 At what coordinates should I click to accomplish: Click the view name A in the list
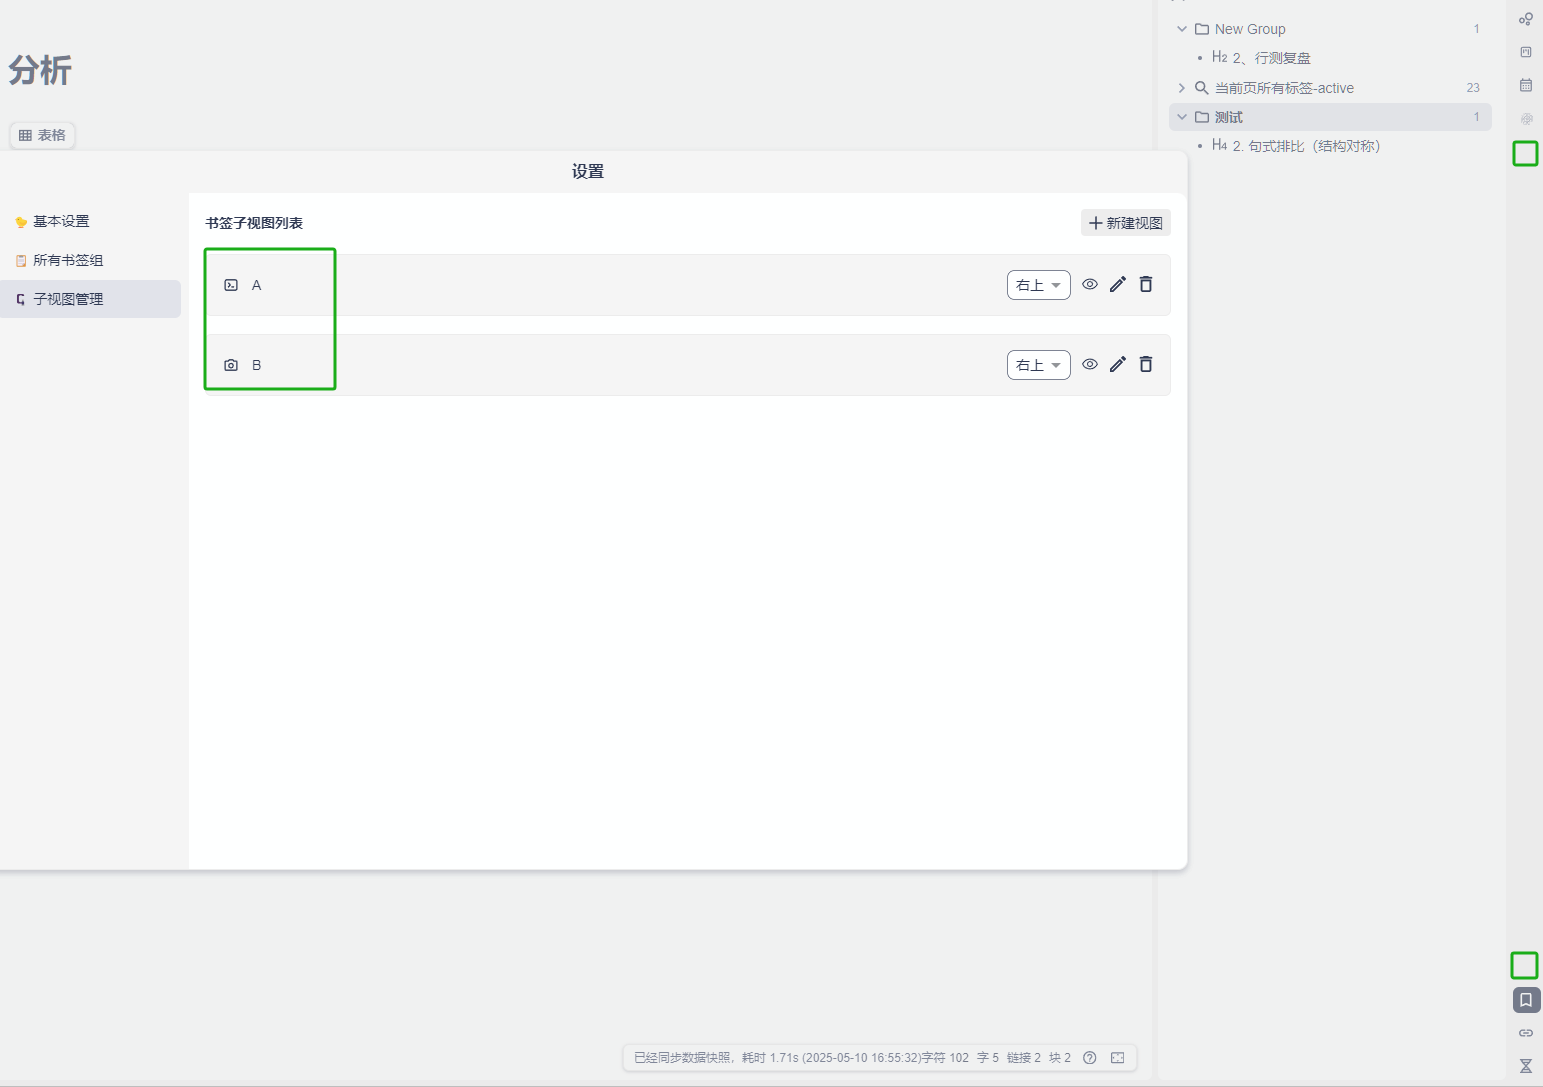[256, 285]
